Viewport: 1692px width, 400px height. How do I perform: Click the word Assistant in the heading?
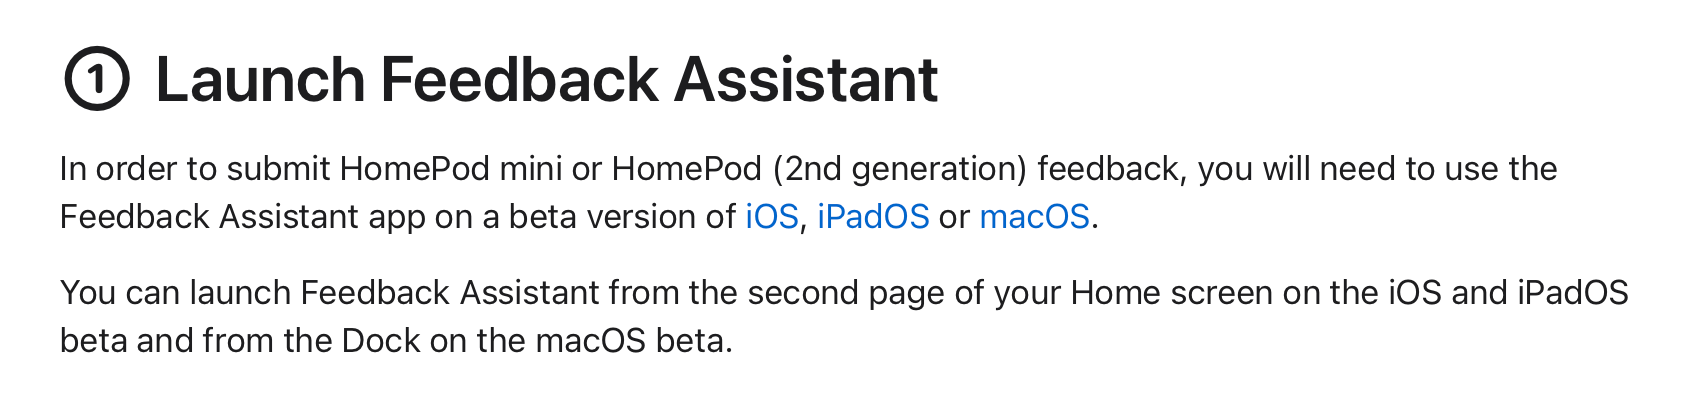click(x=806, y=80)
